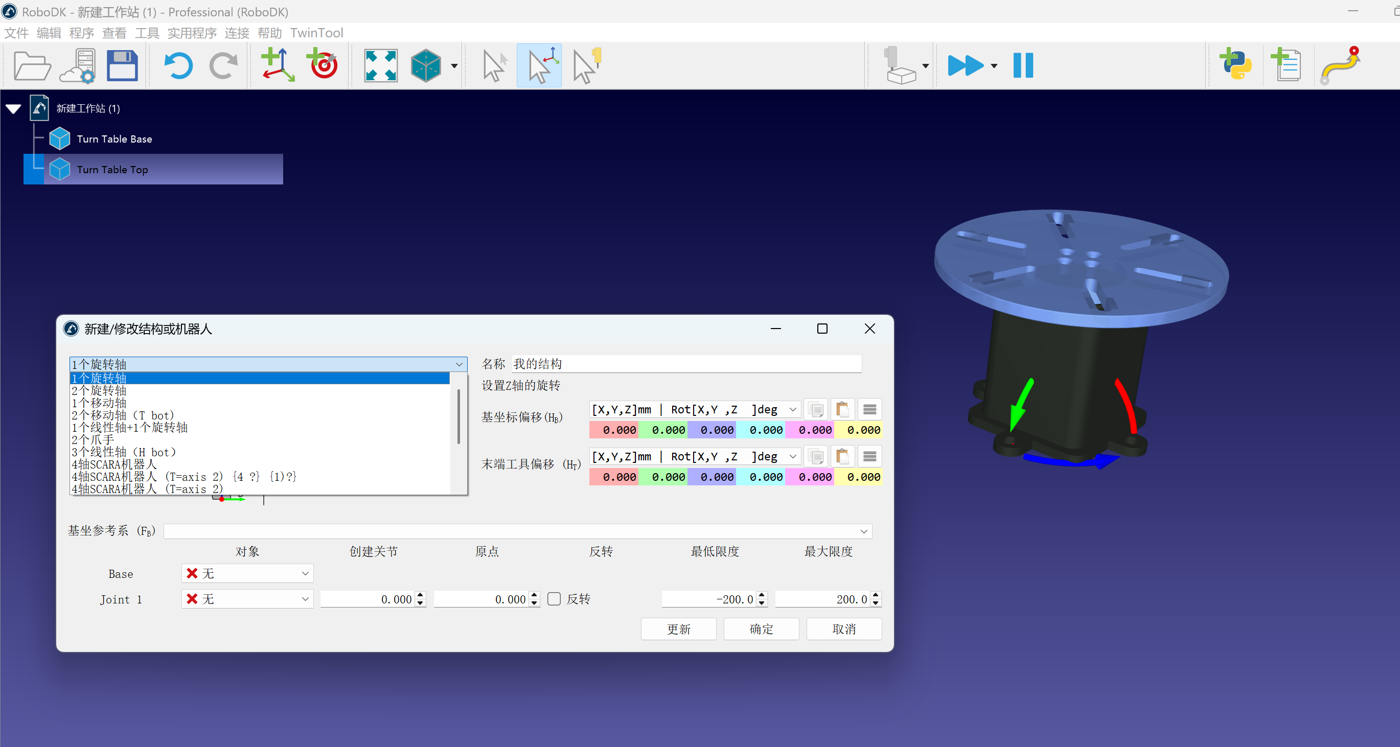Expand the 基坐参考系 dropdown
This screenshot has height=747, width=1400.
pos(518,531)
